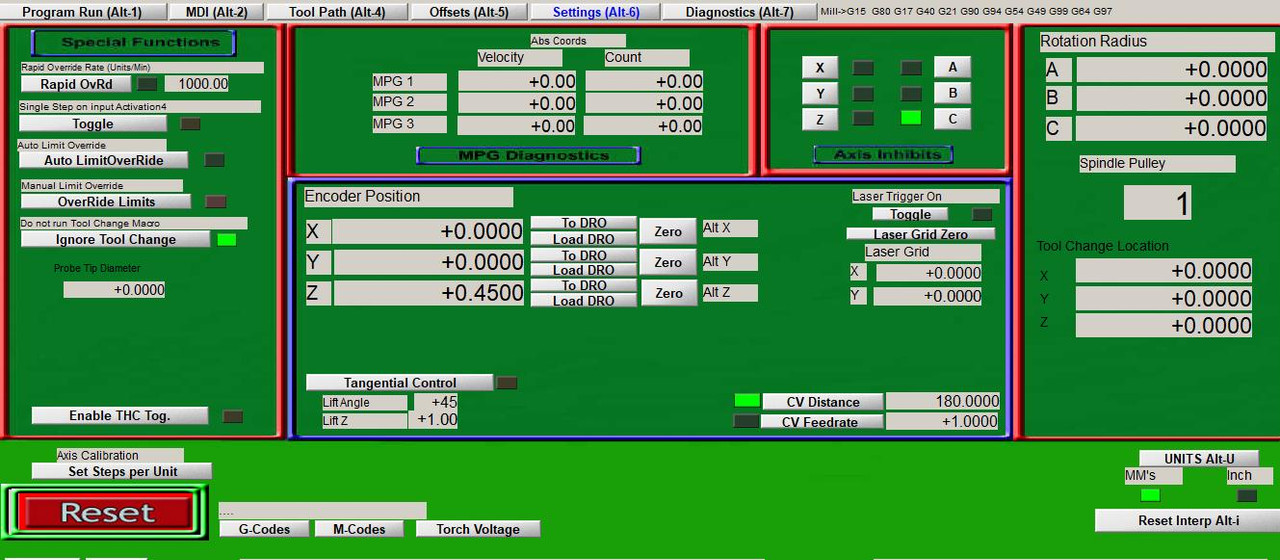Toggle the OverRide Limits LED
1280x560 pixels.
[215, 202]
